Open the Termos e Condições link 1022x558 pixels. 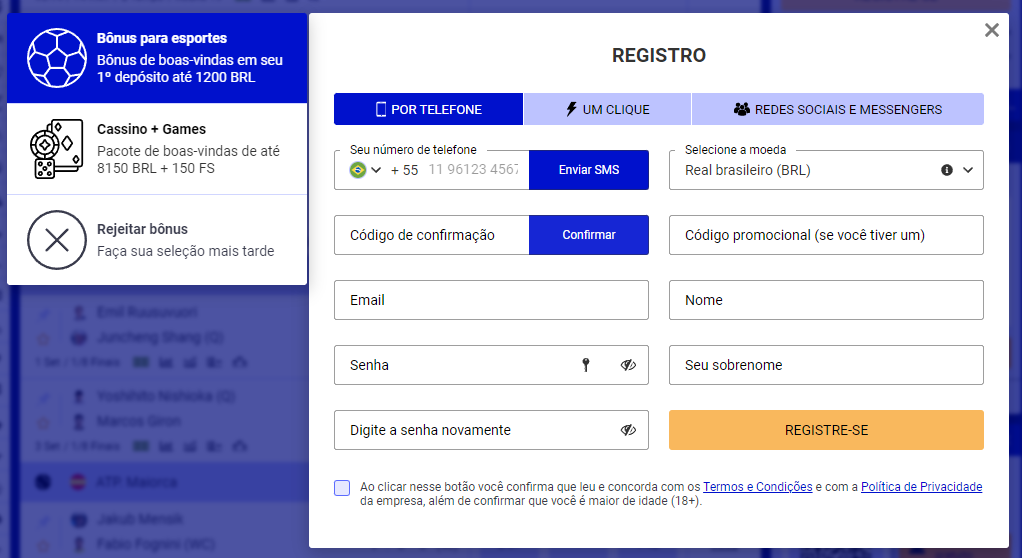757,487
